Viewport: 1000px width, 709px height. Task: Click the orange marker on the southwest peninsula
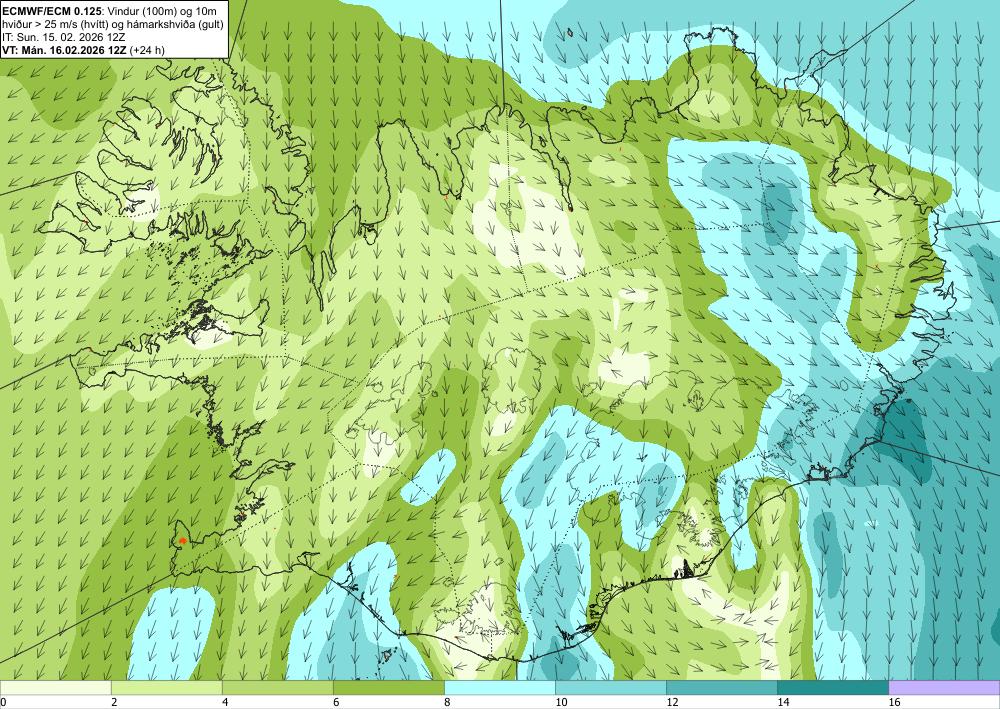182,541
